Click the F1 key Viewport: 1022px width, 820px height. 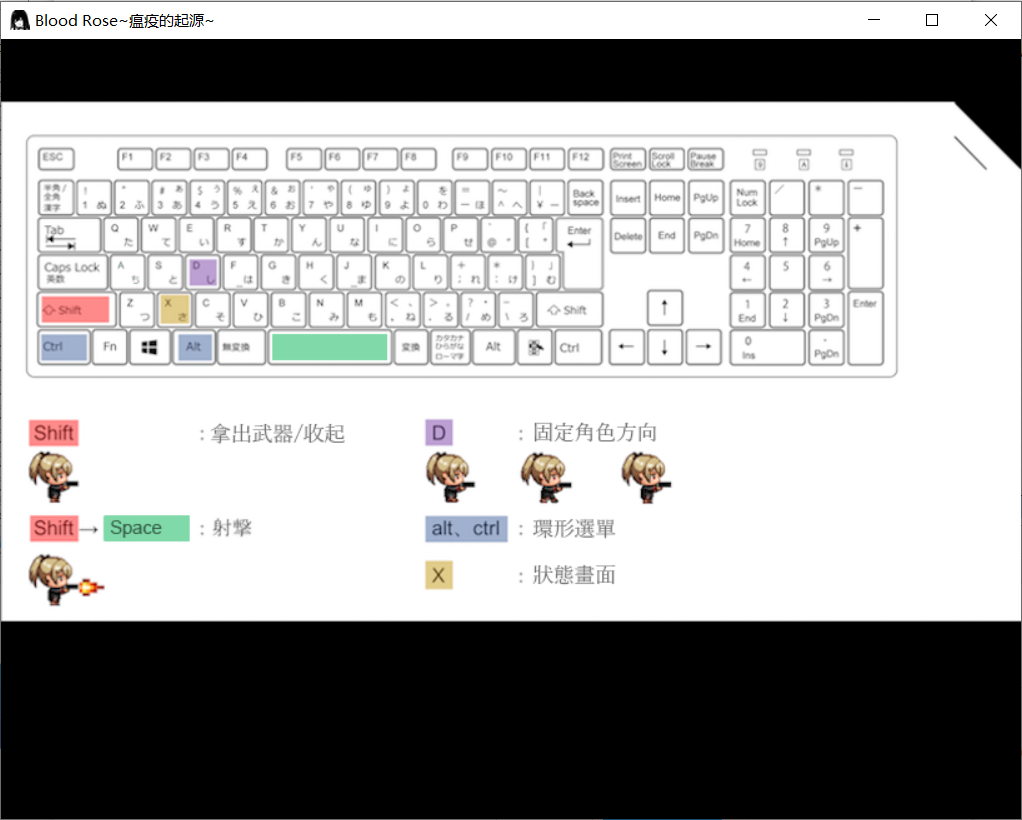pyautogui.click(x=135, y=158)
